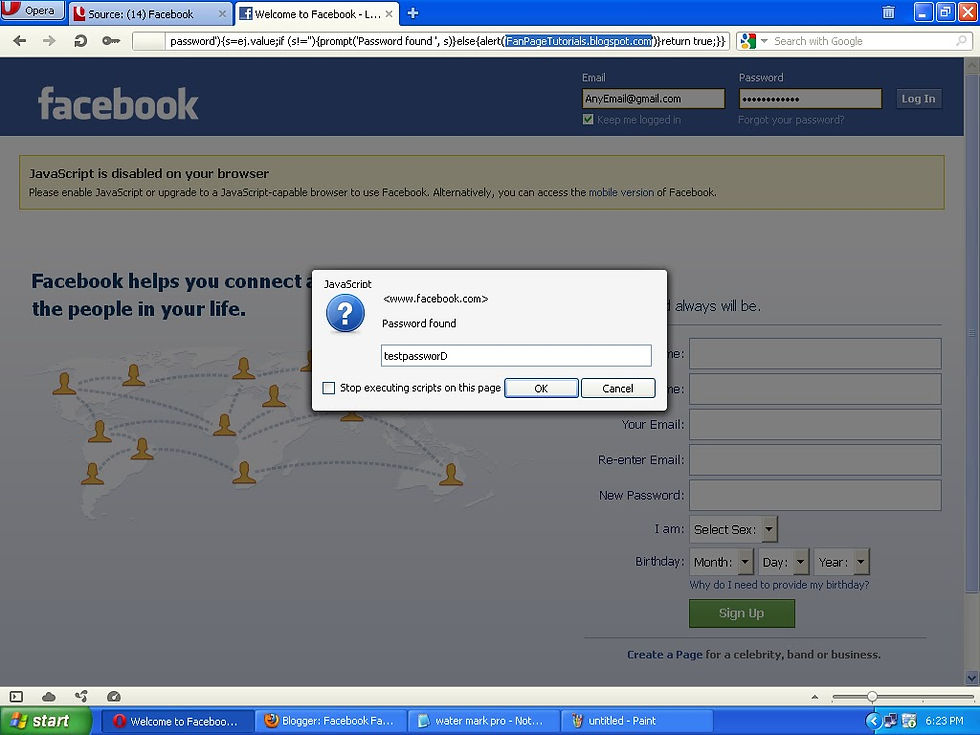
Task: Click the facebook logo
Action: (x=118, y=103)
